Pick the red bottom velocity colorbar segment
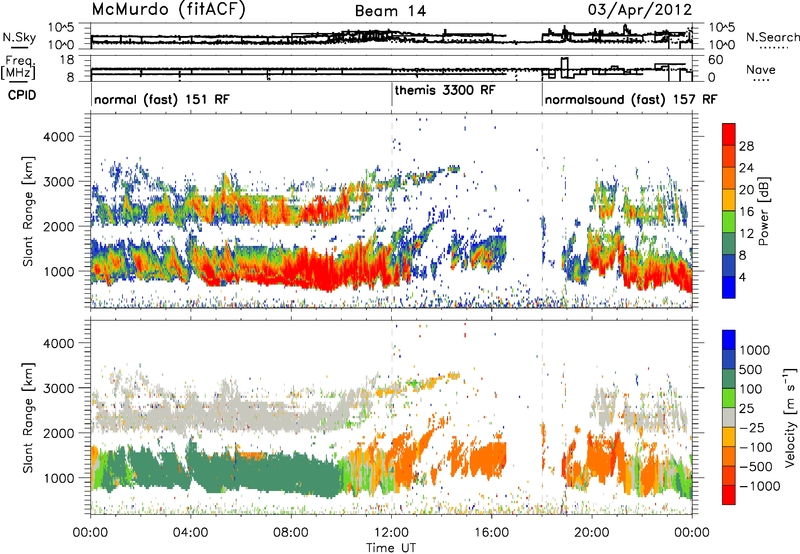Viewport: 800px width, 554px height. (x=729, y=495)
